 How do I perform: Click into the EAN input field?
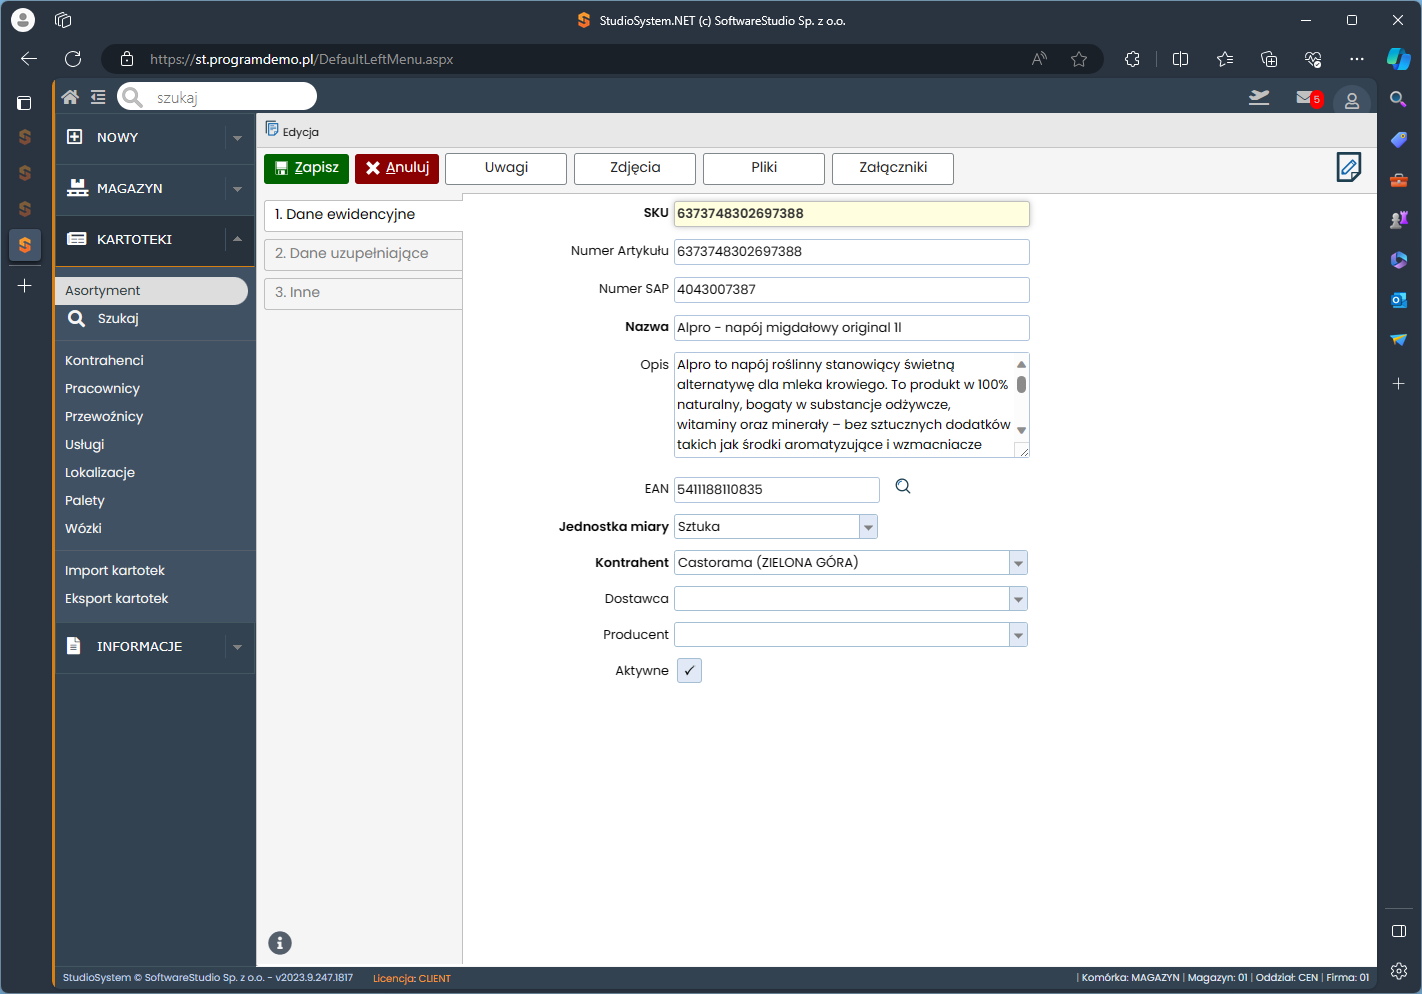(777, 490)
